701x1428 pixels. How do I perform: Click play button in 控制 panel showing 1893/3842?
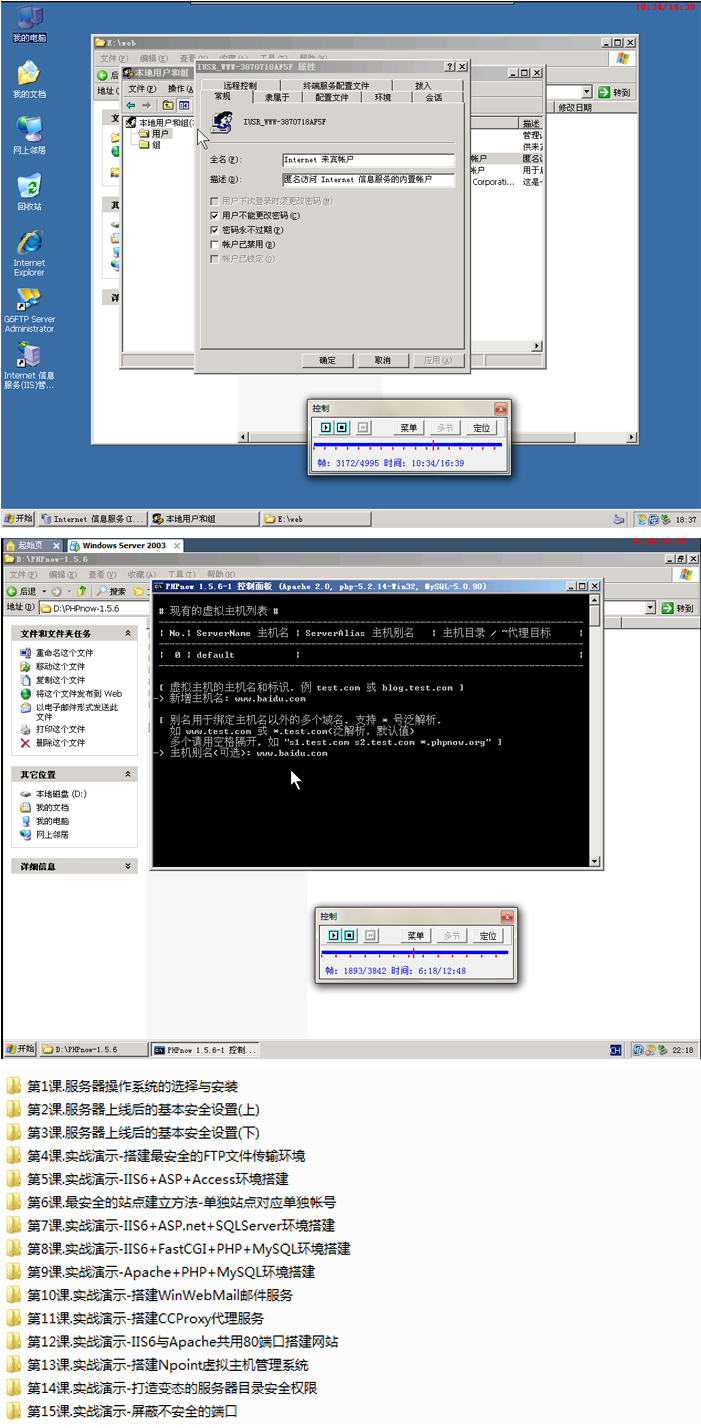click(333, 936)
